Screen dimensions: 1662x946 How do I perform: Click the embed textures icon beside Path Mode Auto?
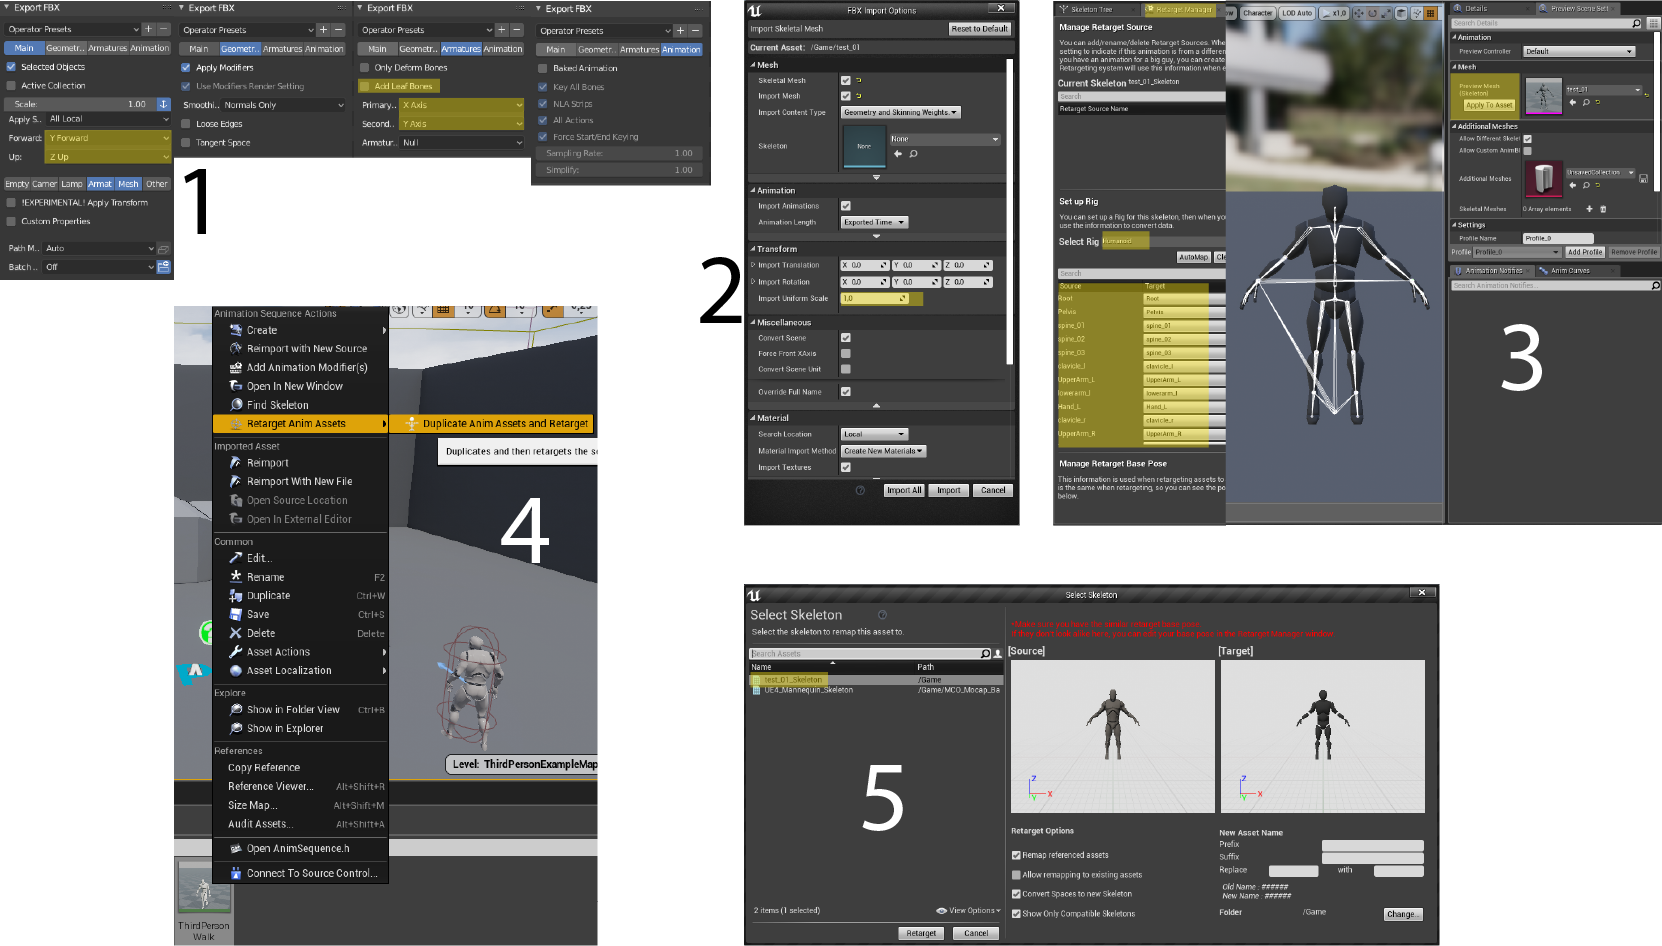click(x=164, y=248)
